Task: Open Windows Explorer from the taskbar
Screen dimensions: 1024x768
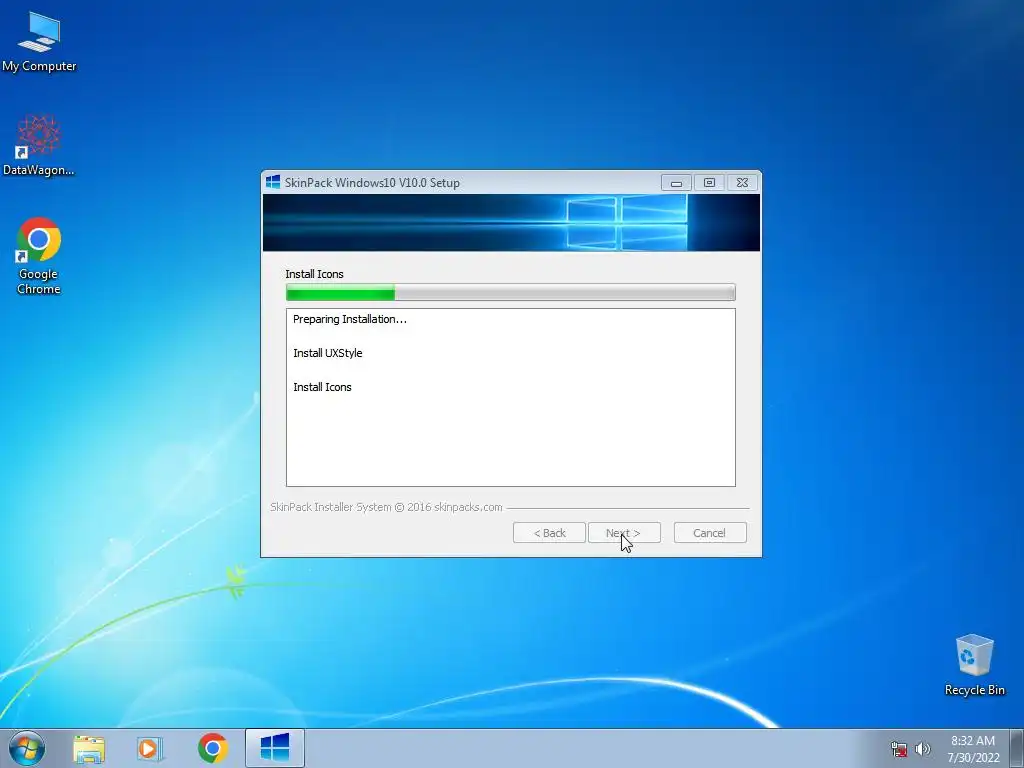Action: pos(89,748)
